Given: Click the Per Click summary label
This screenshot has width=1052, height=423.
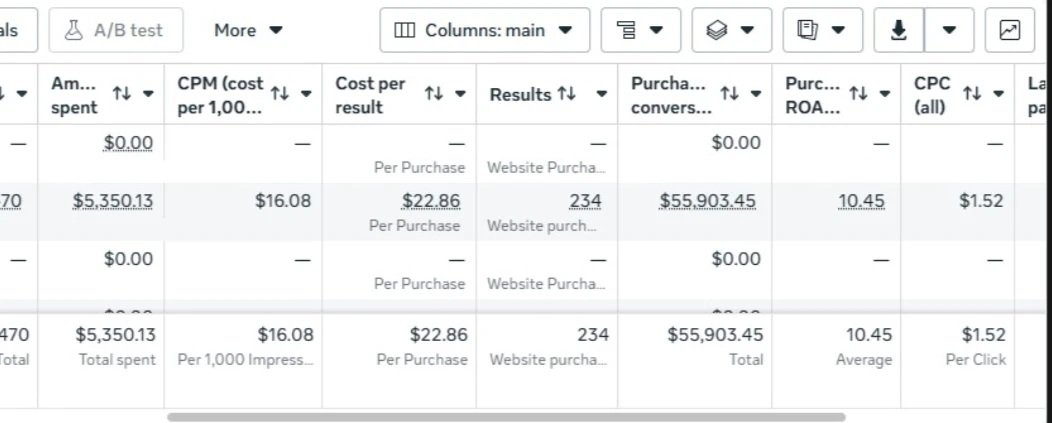Looking at the screenshot, I should click(x=976, y=360).
